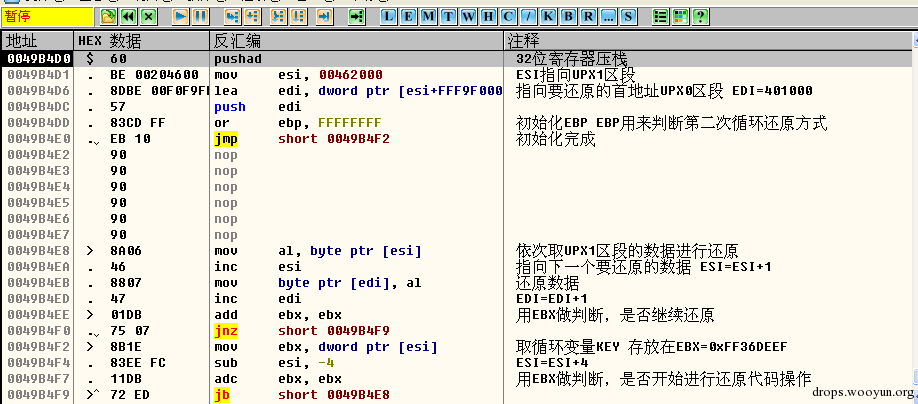Click the 反汇编 column header
Image resolution: width=918 pixels, height=404 pixels.
pos(236,41)
